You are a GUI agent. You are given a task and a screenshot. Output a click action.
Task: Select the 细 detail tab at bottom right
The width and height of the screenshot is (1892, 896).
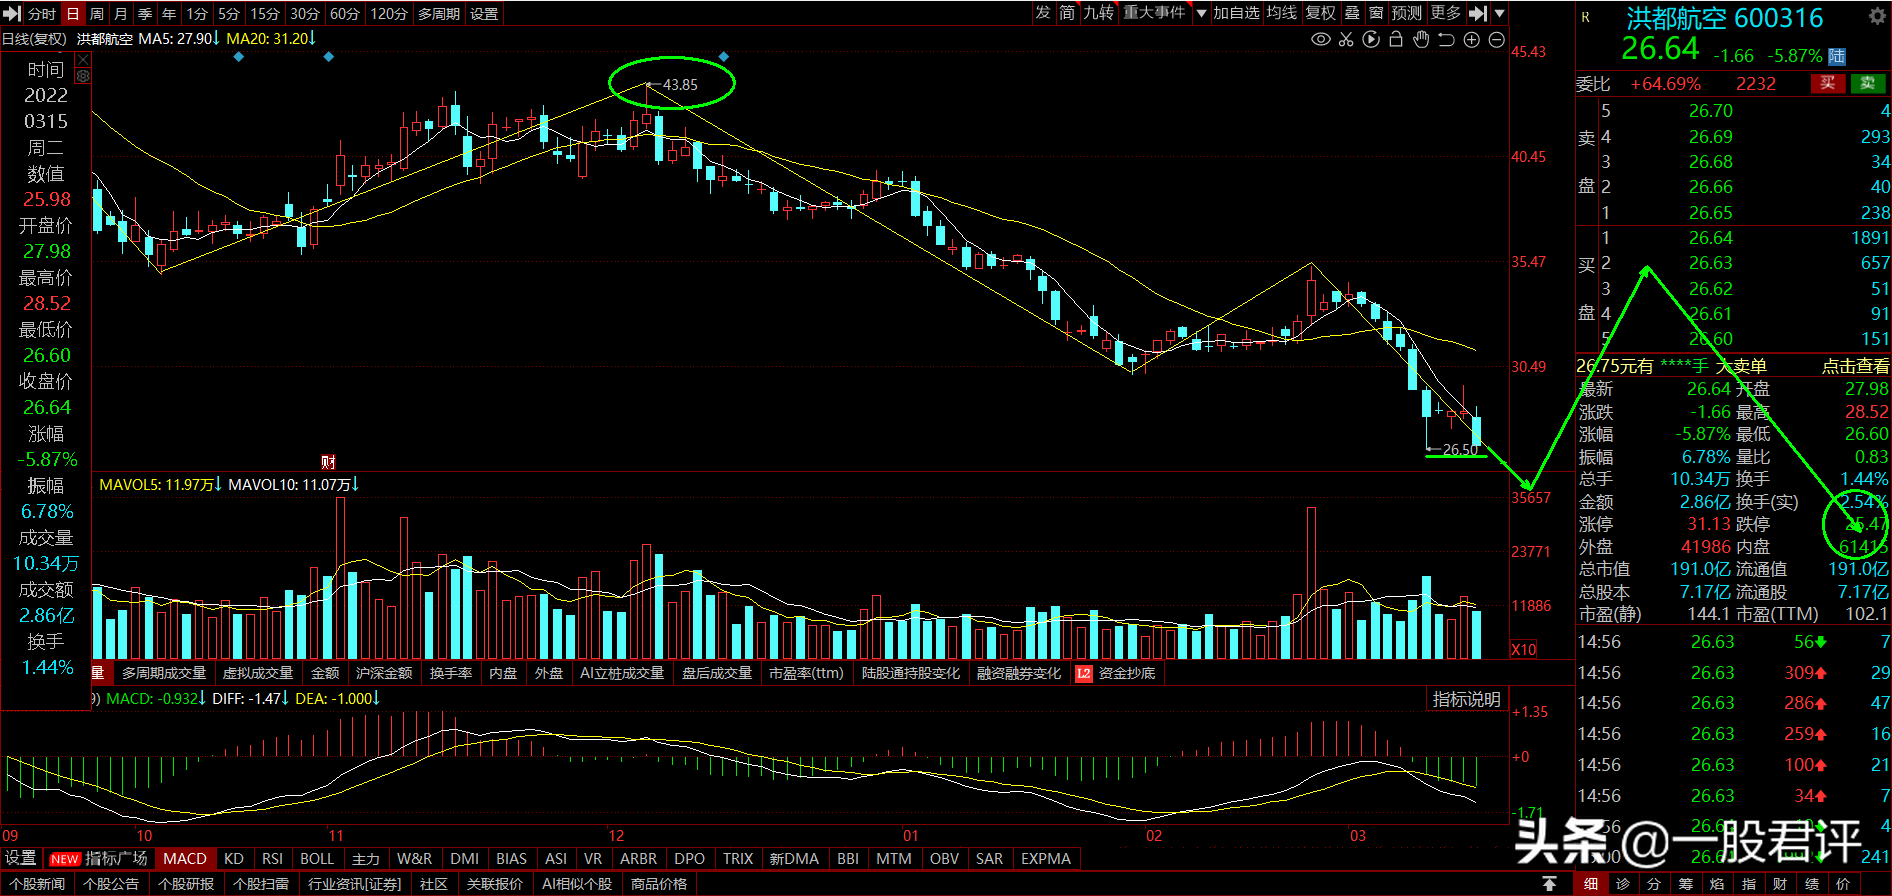click(x=1591, y=884)
